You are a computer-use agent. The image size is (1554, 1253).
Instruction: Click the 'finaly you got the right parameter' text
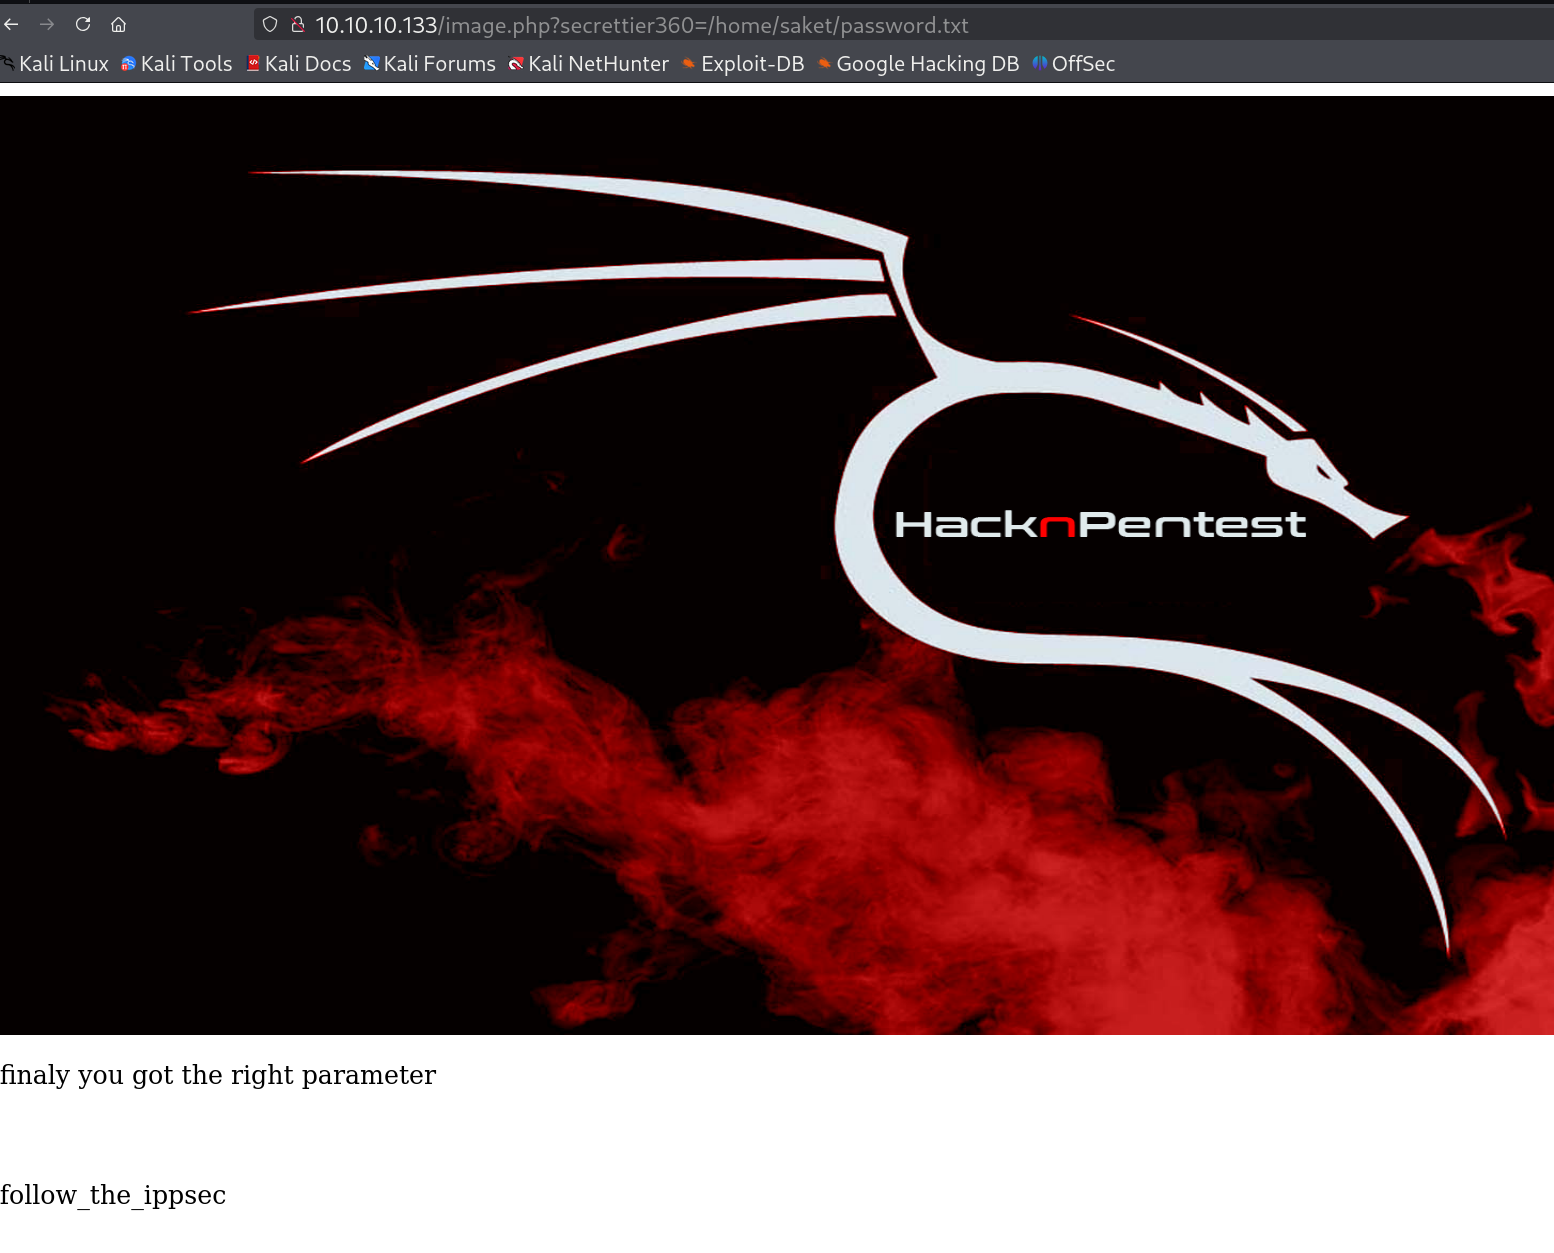[x=218, y=1075]
